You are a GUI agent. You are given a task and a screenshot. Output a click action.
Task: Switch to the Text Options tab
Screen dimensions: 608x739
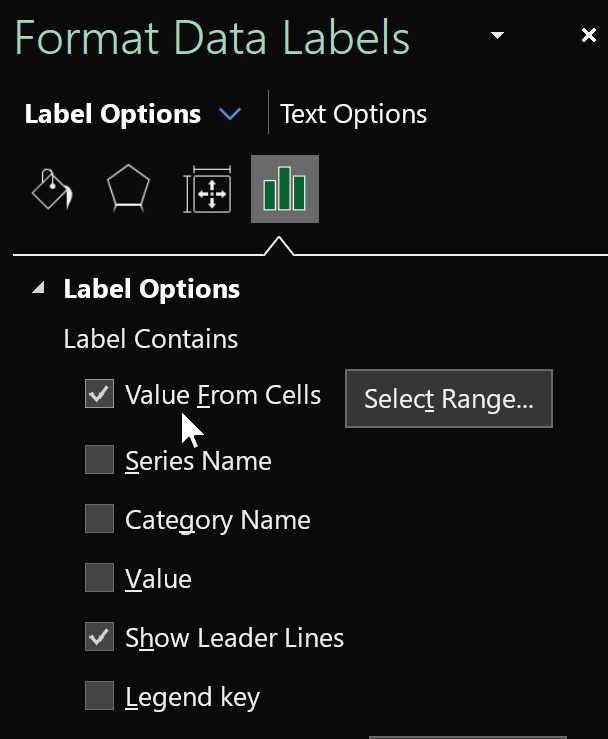click(x=353, y=114)
